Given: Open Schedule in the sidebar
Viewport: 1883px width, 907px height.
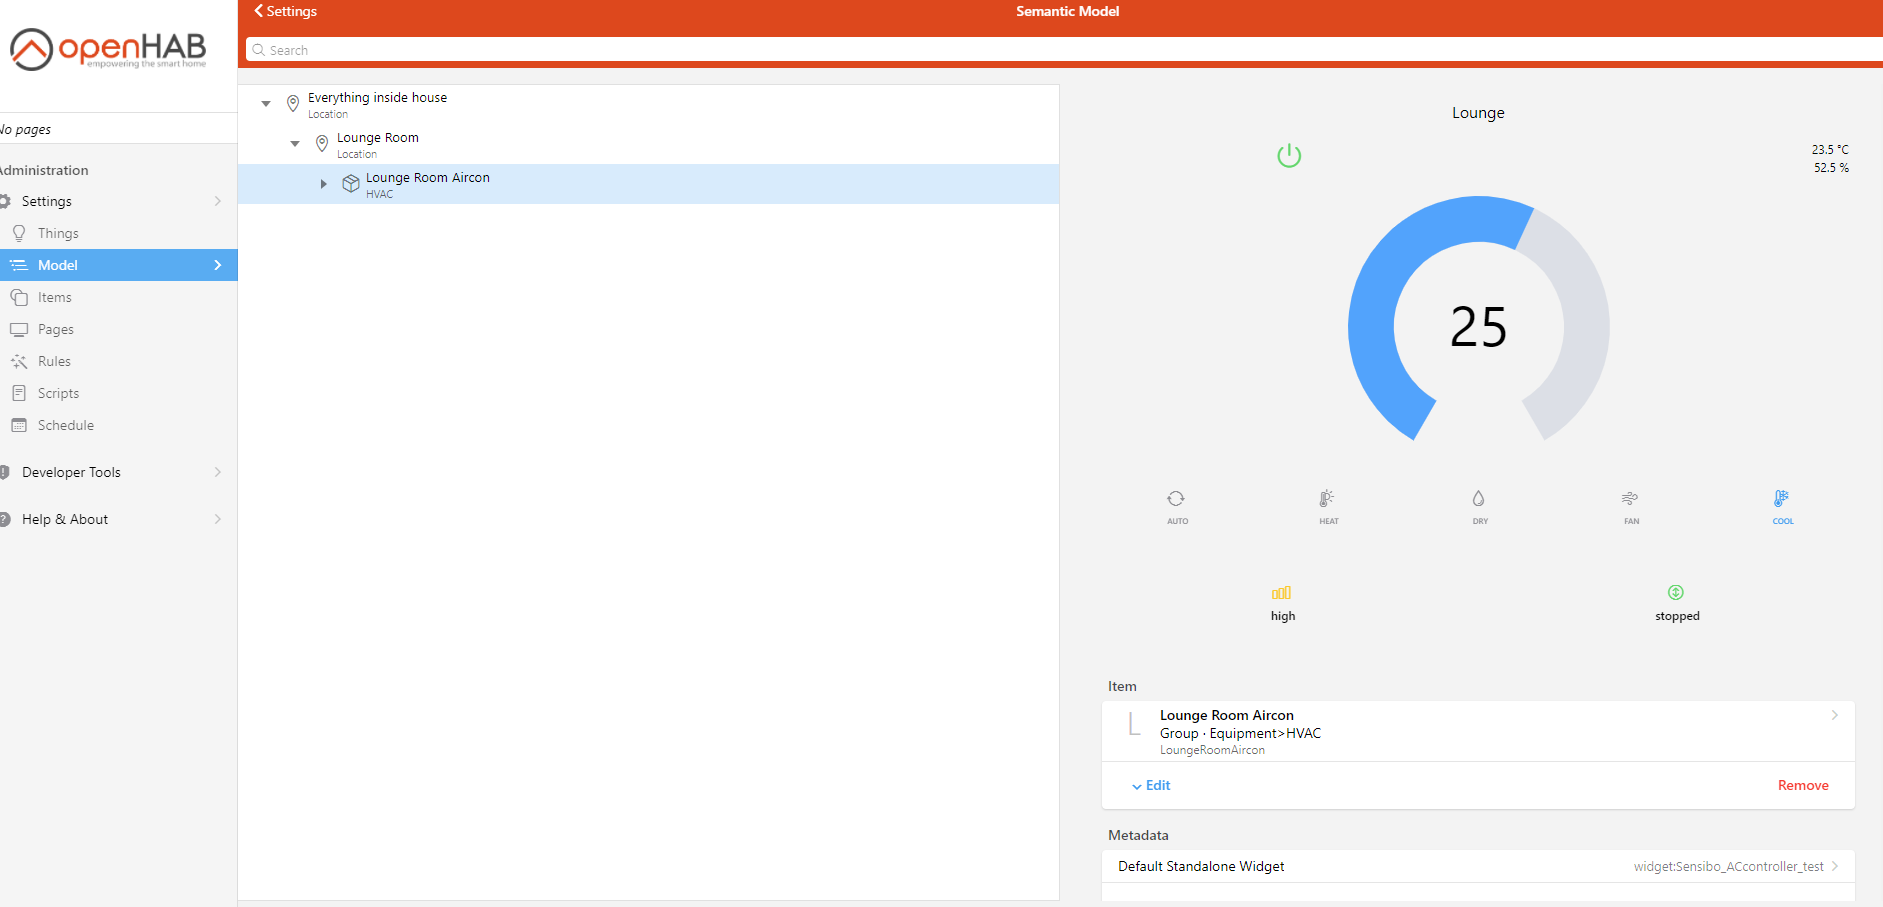Looking at the screenshot, I should click(x=118, y=425).
